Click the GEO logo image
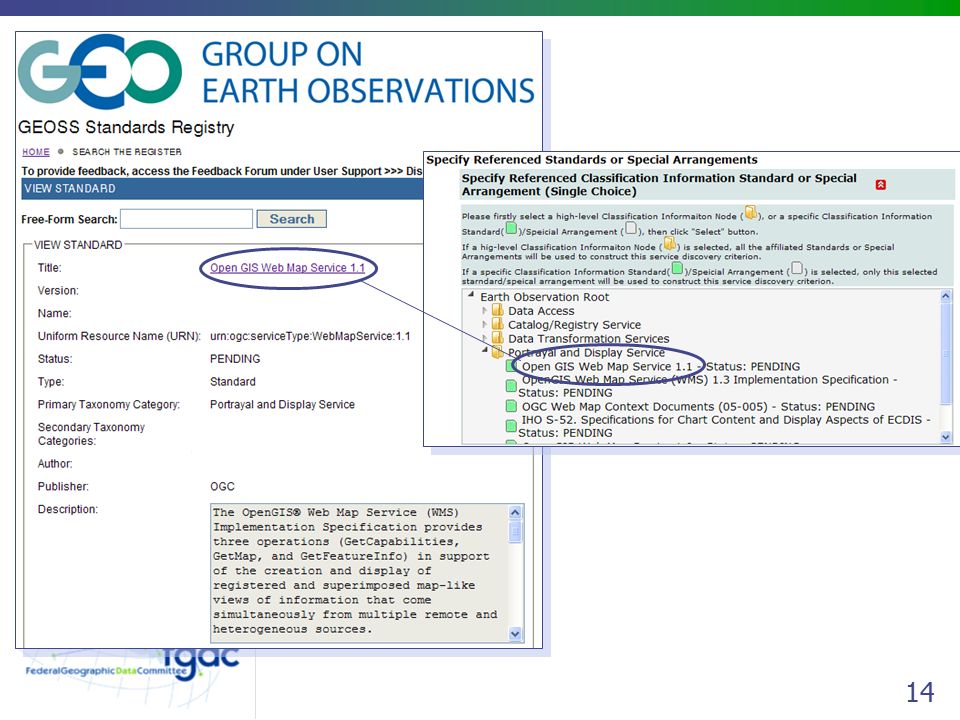Image resolution: width=960 pixels, height=720 pixels. point(100,72)
